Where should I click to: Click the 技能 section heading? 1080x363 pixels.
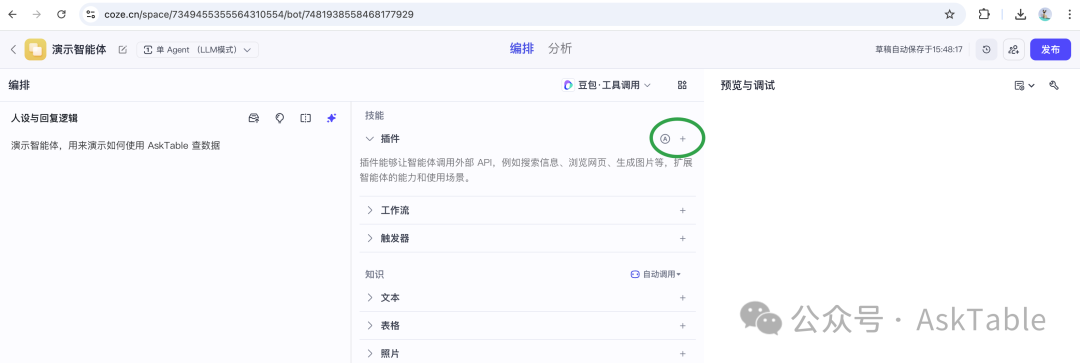[374, 116]
